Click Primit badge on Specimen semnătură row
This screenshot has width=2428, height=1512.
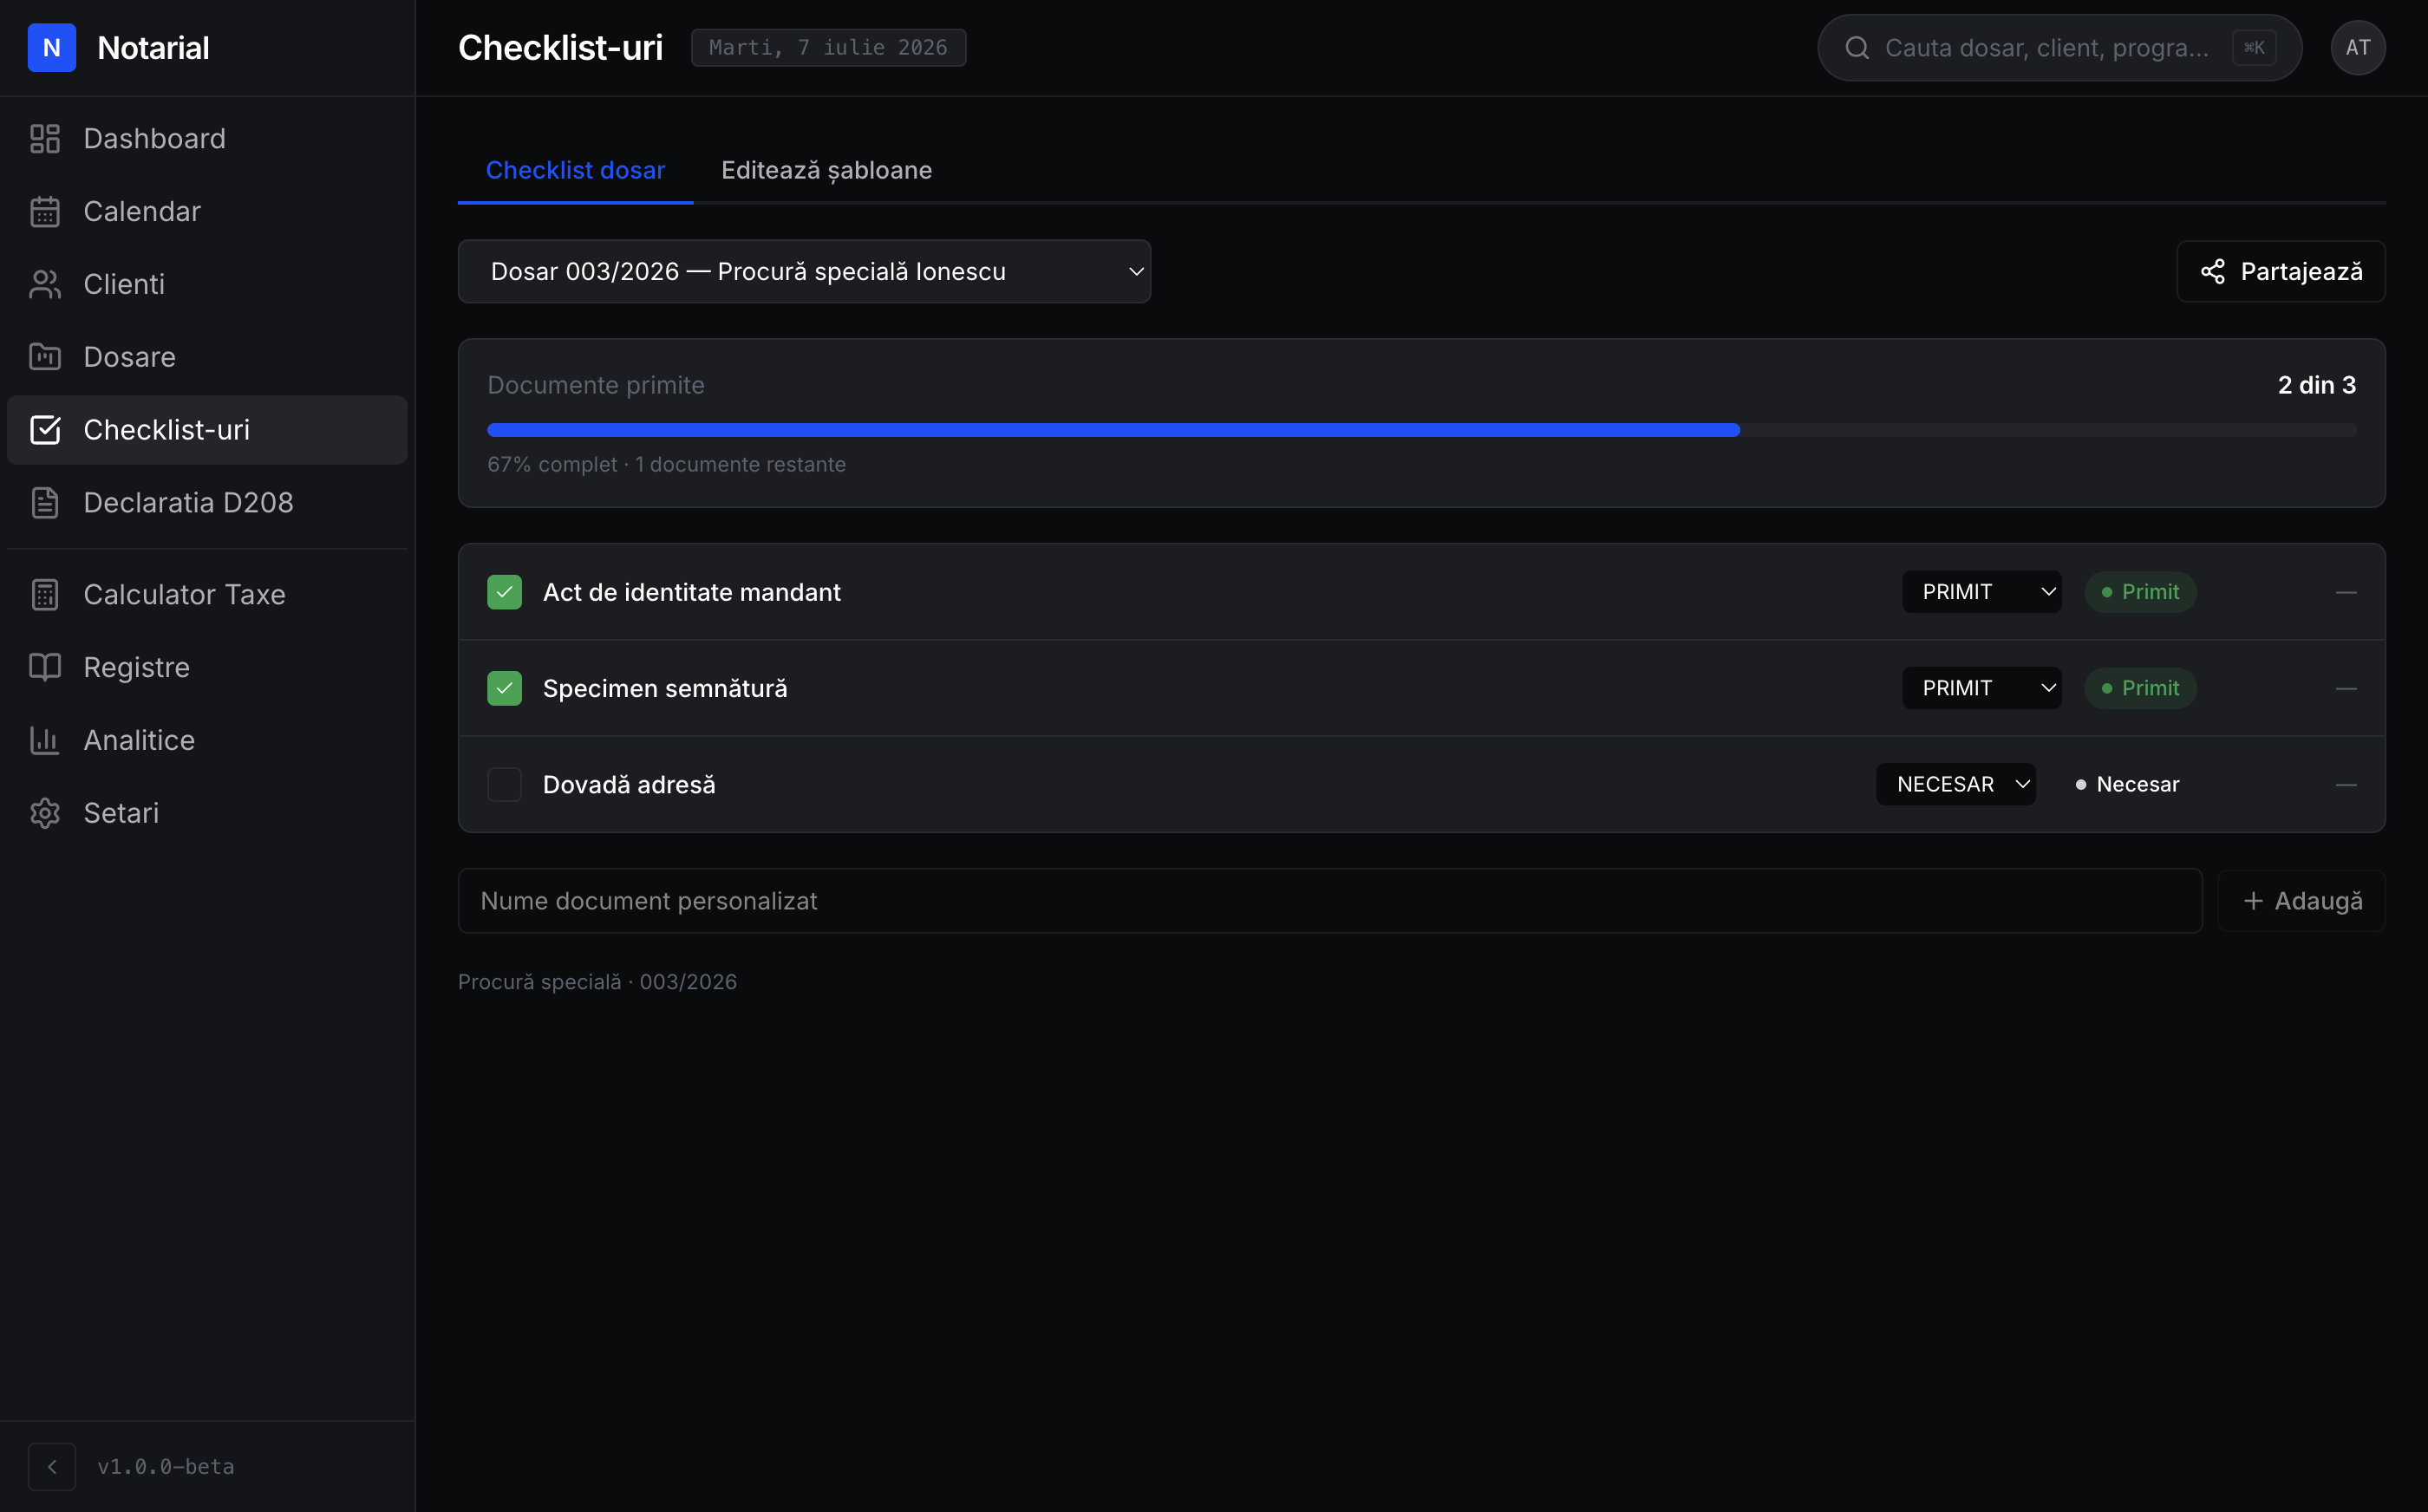click(x=2140, y=688)
